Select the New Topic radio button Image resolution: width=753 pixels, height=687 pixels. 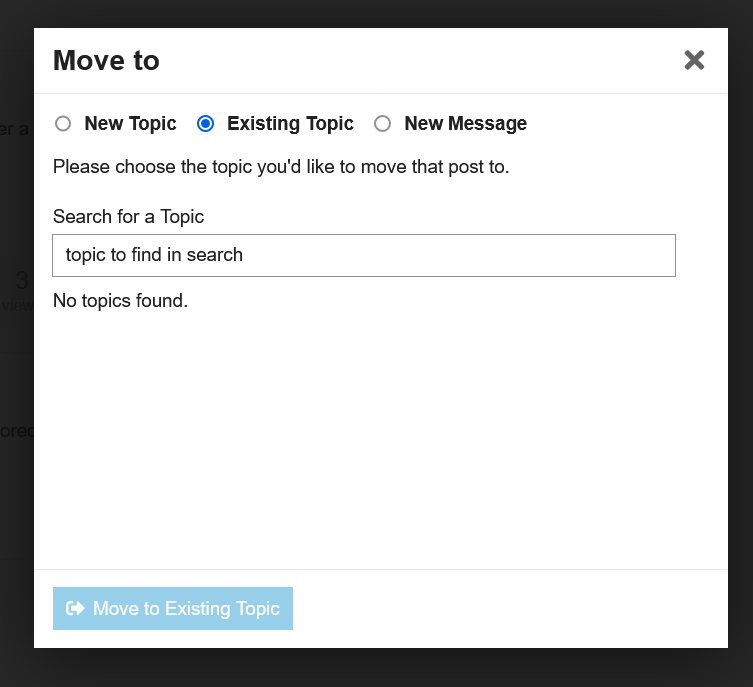coord(63,124)
